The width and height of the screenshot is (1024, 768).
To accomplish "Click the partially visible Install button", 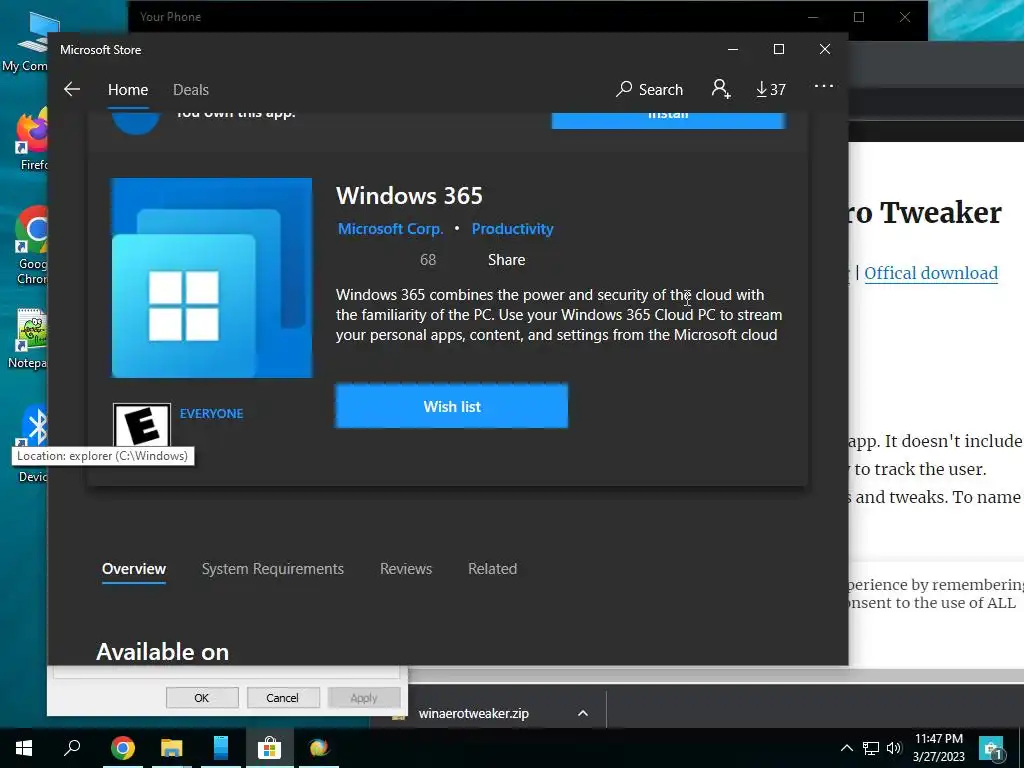I will (668, 120).
